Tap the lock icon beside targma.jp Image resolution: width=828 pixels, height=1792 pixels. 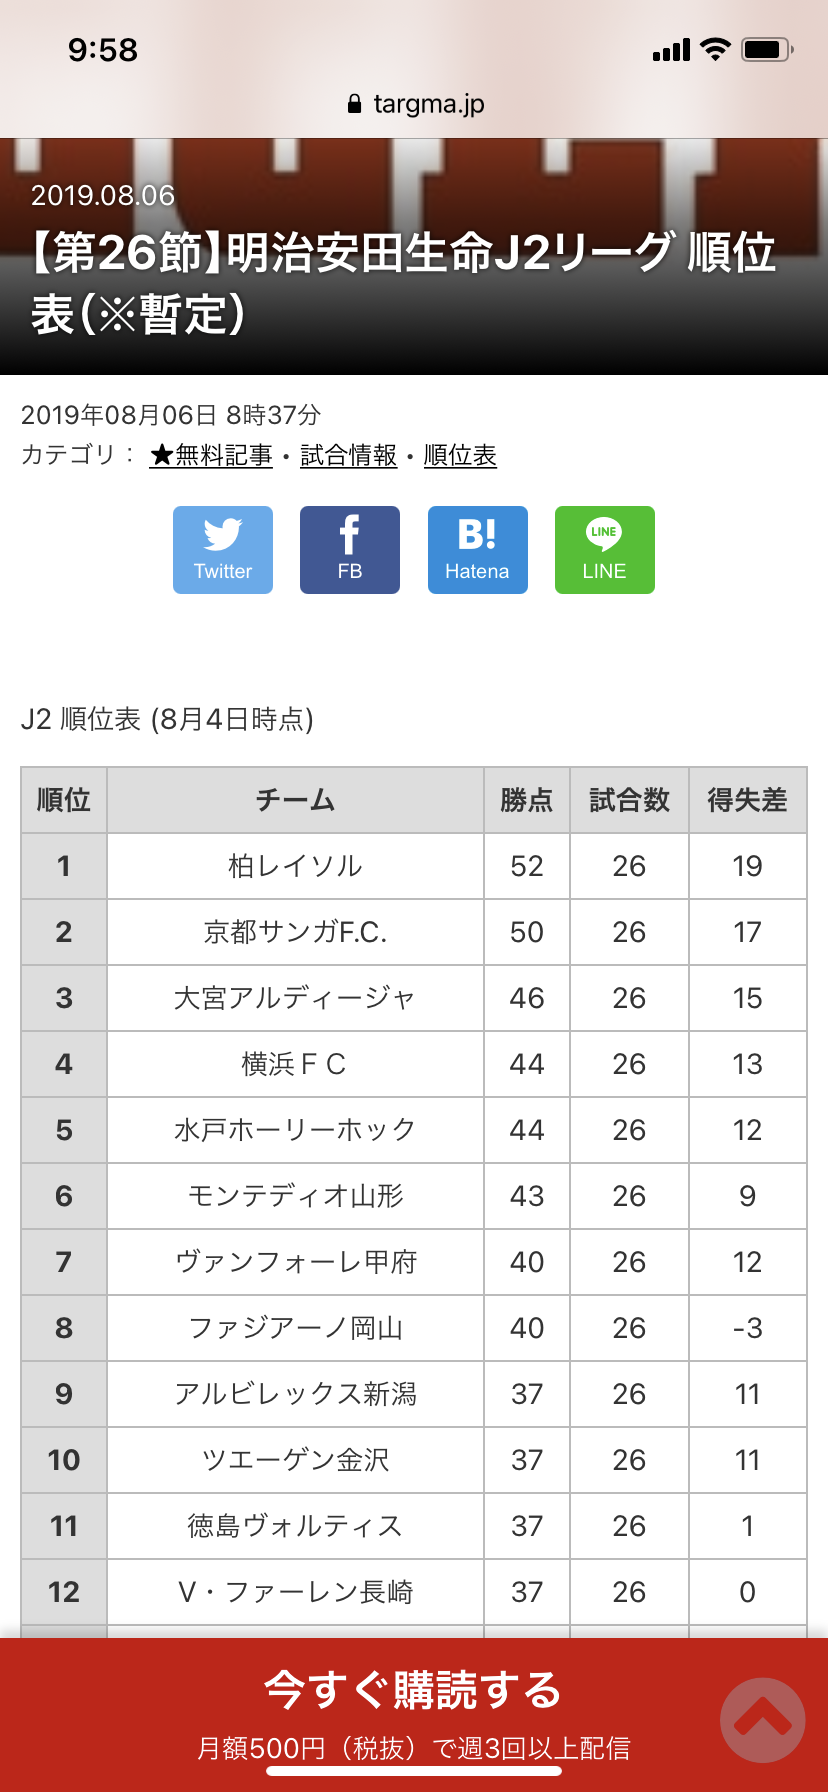pyautogui.click(x=354, y=104)
